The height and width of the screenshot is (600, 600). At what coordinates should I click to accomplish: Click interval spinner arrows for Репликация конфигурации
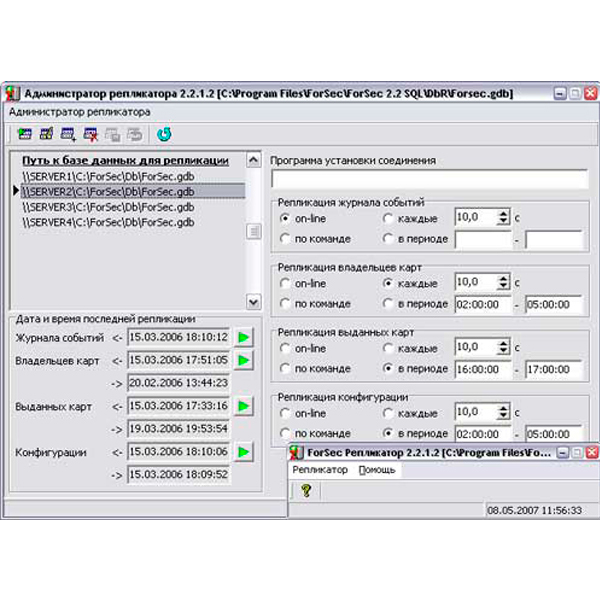tap(503, 412)
